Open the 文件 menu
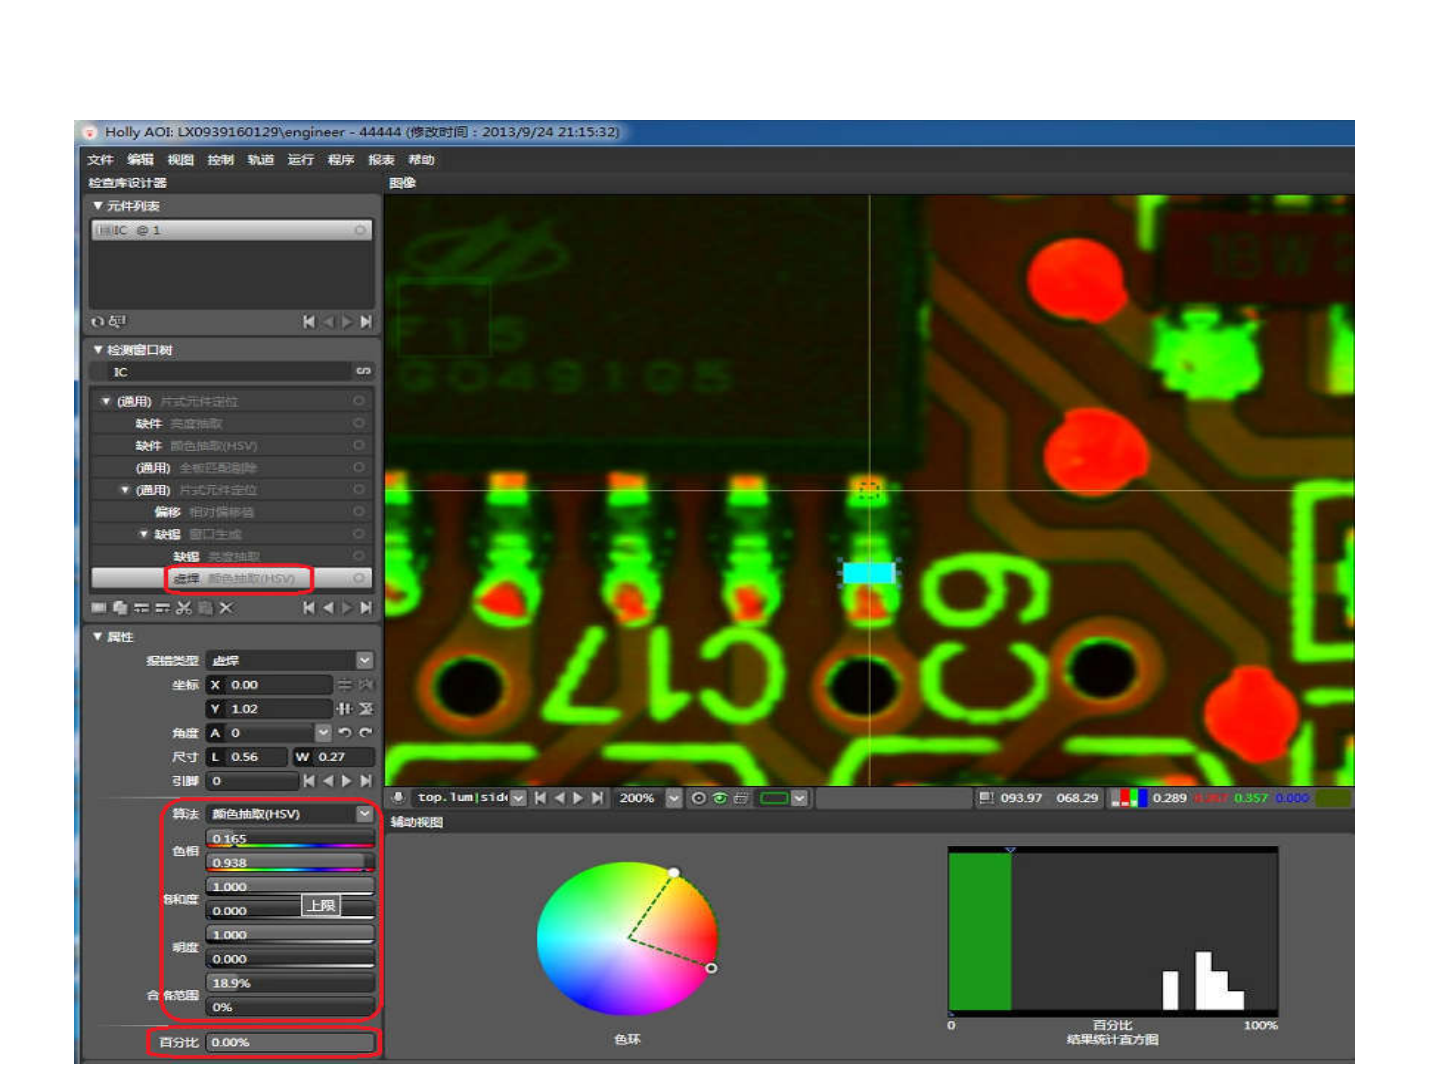This screenshot has height=1075, width=1433. point(99,160)
